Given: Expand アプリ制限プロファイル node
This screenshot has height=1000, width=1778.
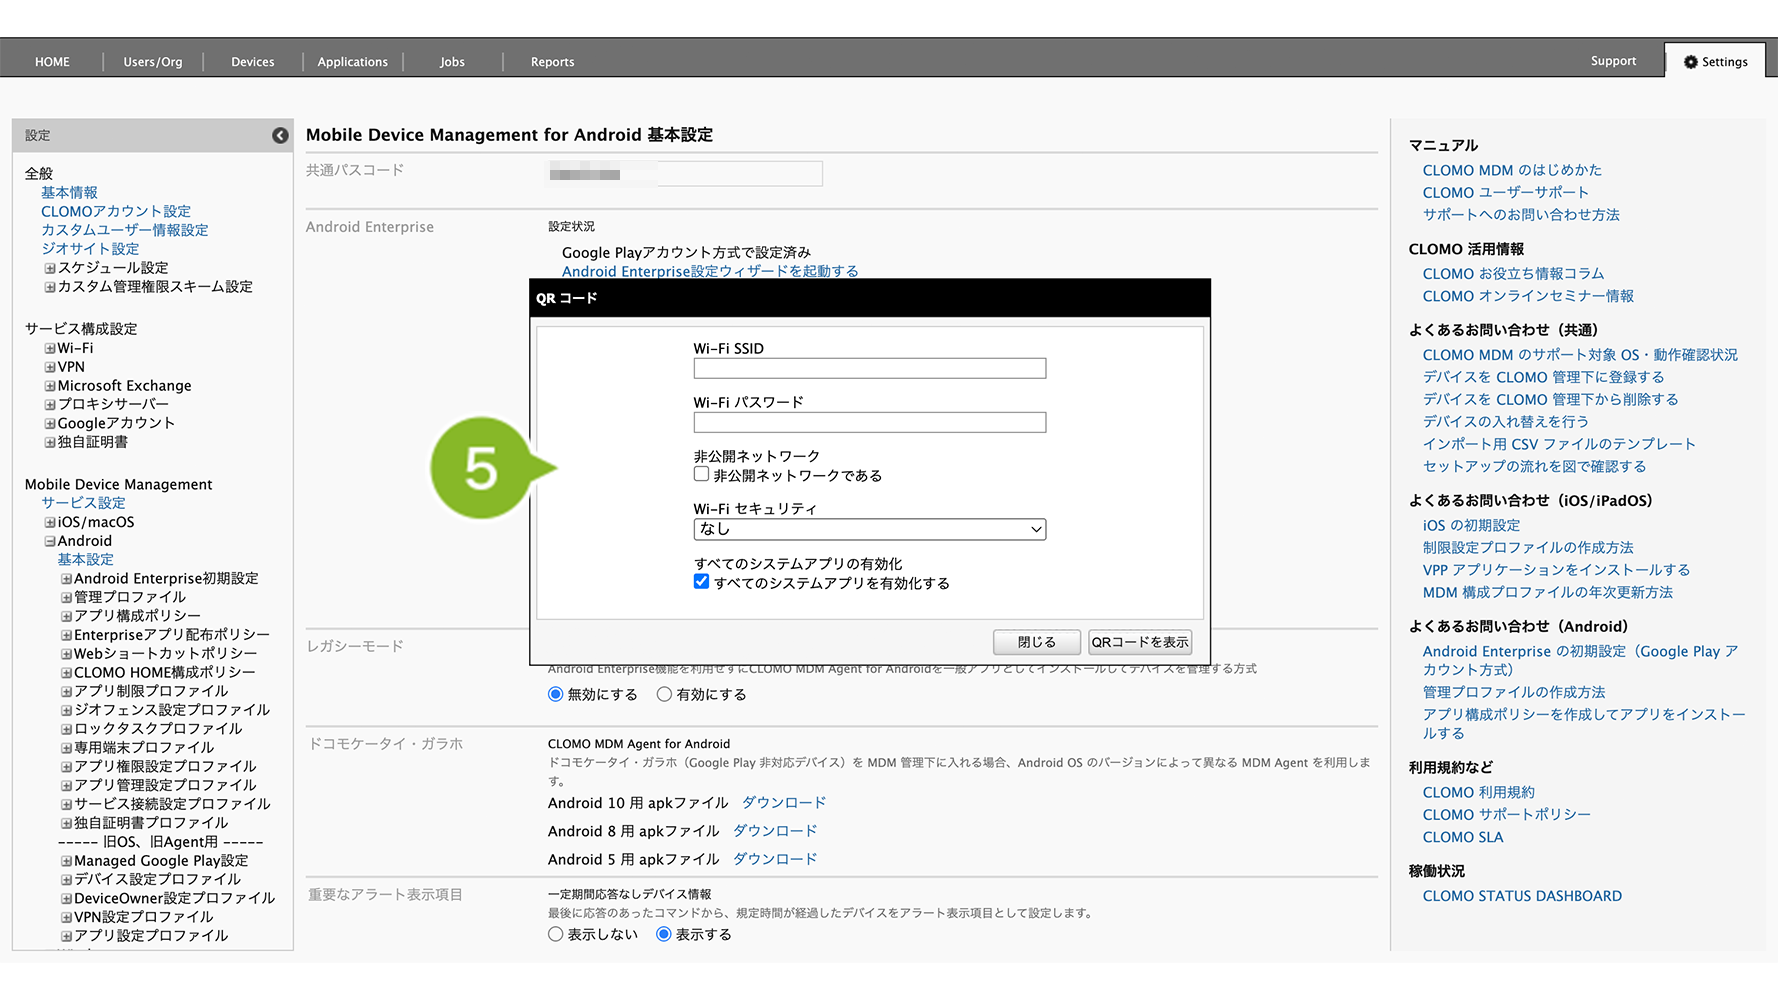Looking at the screenshot, I should point(66,692).
